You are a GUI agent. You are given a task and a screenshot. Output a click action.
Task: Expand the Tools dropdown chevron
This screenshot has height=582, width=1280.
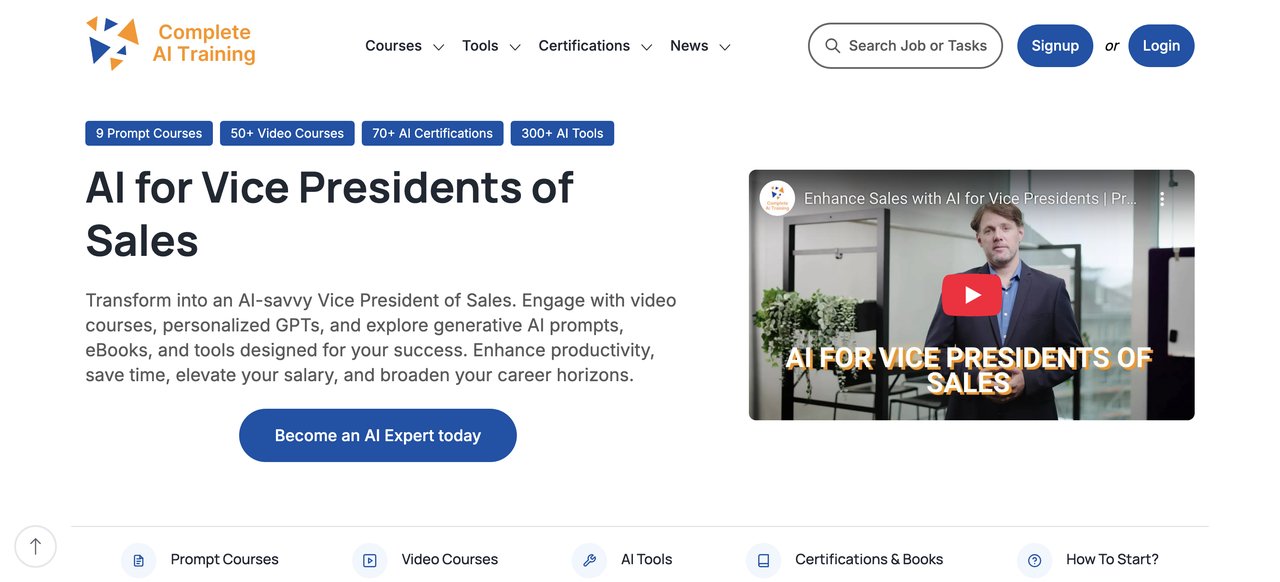515,47
